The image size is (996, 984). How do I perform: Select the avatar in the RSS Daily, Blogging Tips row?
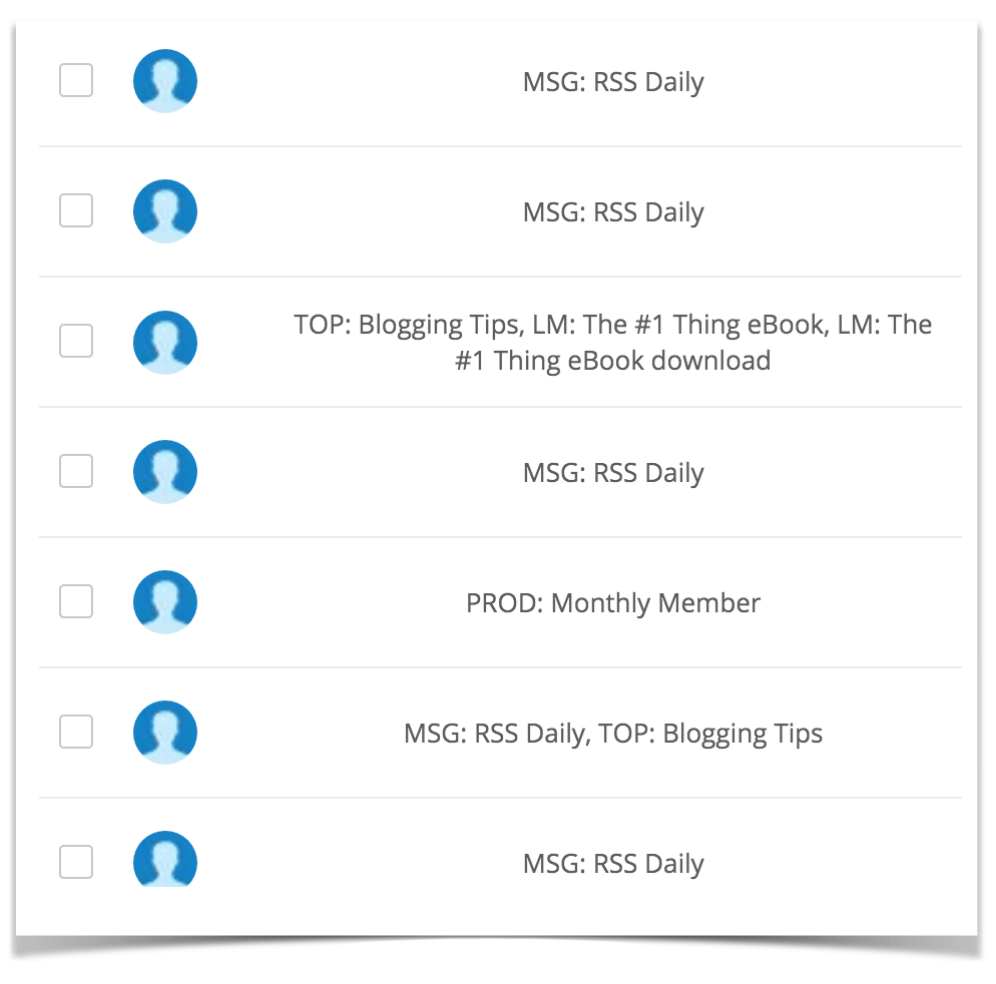[165, 732]
